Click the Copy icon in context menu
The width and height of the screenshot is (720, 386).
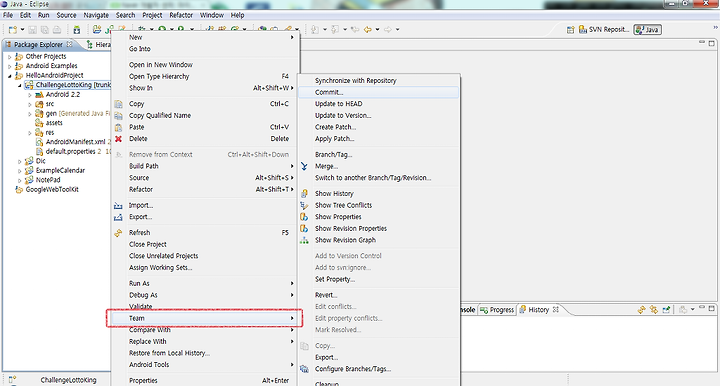tap(118, 104)
